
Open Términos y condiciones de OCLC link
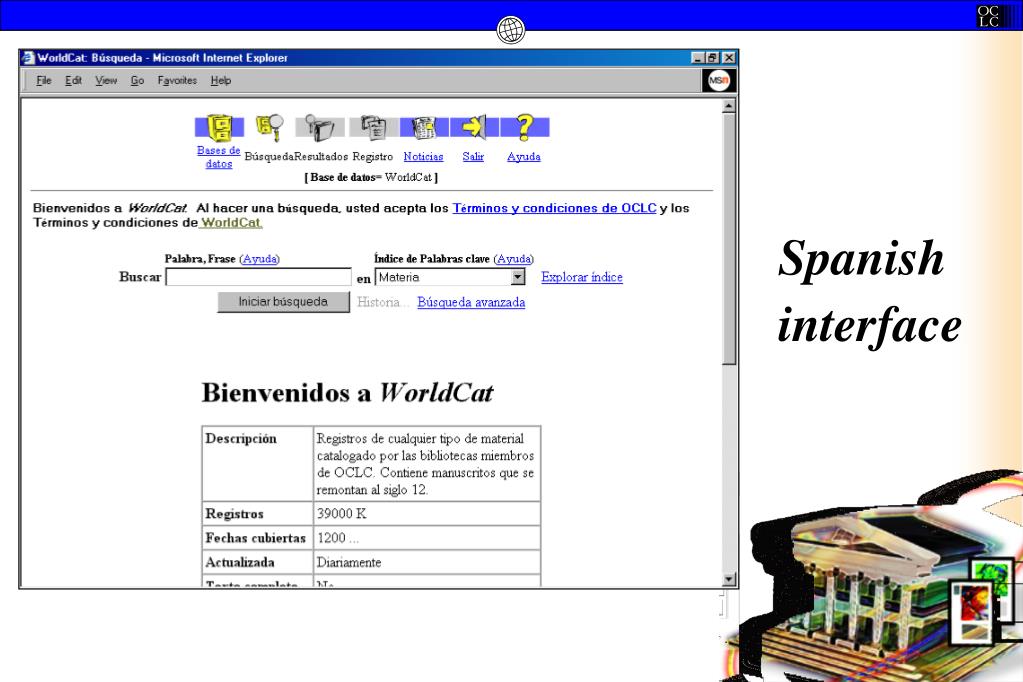pyautogui.click(x=555, y=208)
